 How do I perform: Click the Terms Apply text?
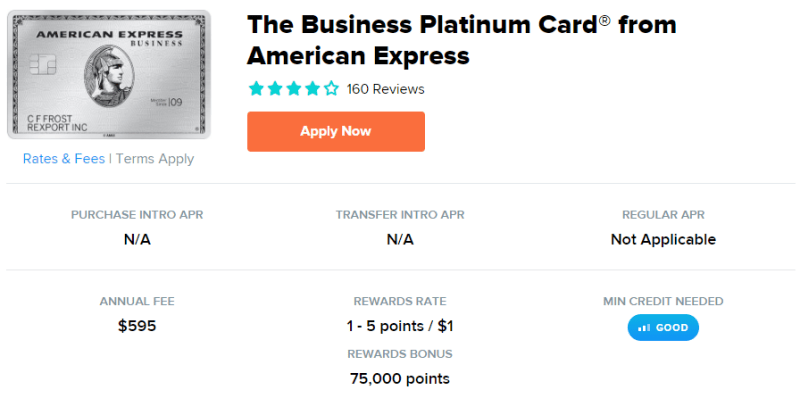pos(155,159)
